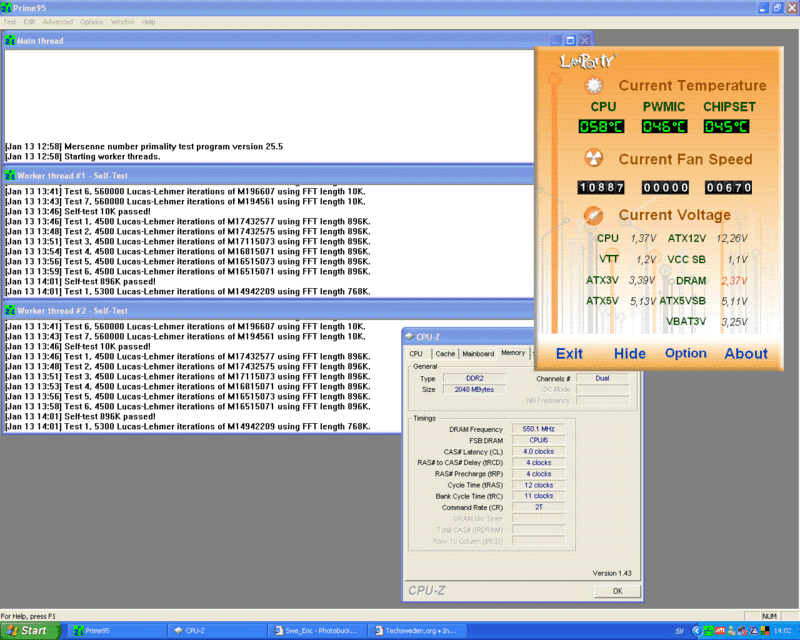
Task: Select the CPU-Z taskbar button
Action: (218, 631)
